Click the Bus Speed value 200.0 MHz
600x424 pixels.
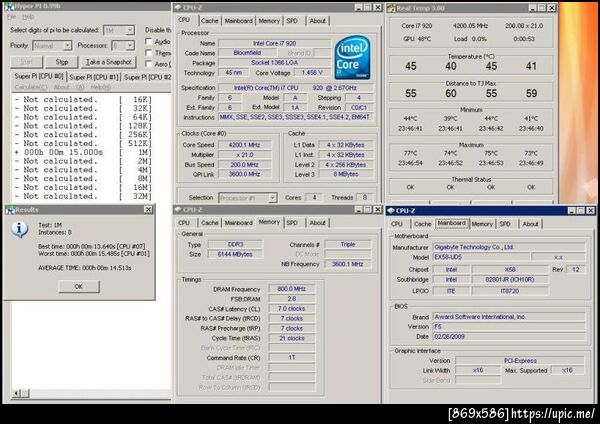[x=244, y=165]
